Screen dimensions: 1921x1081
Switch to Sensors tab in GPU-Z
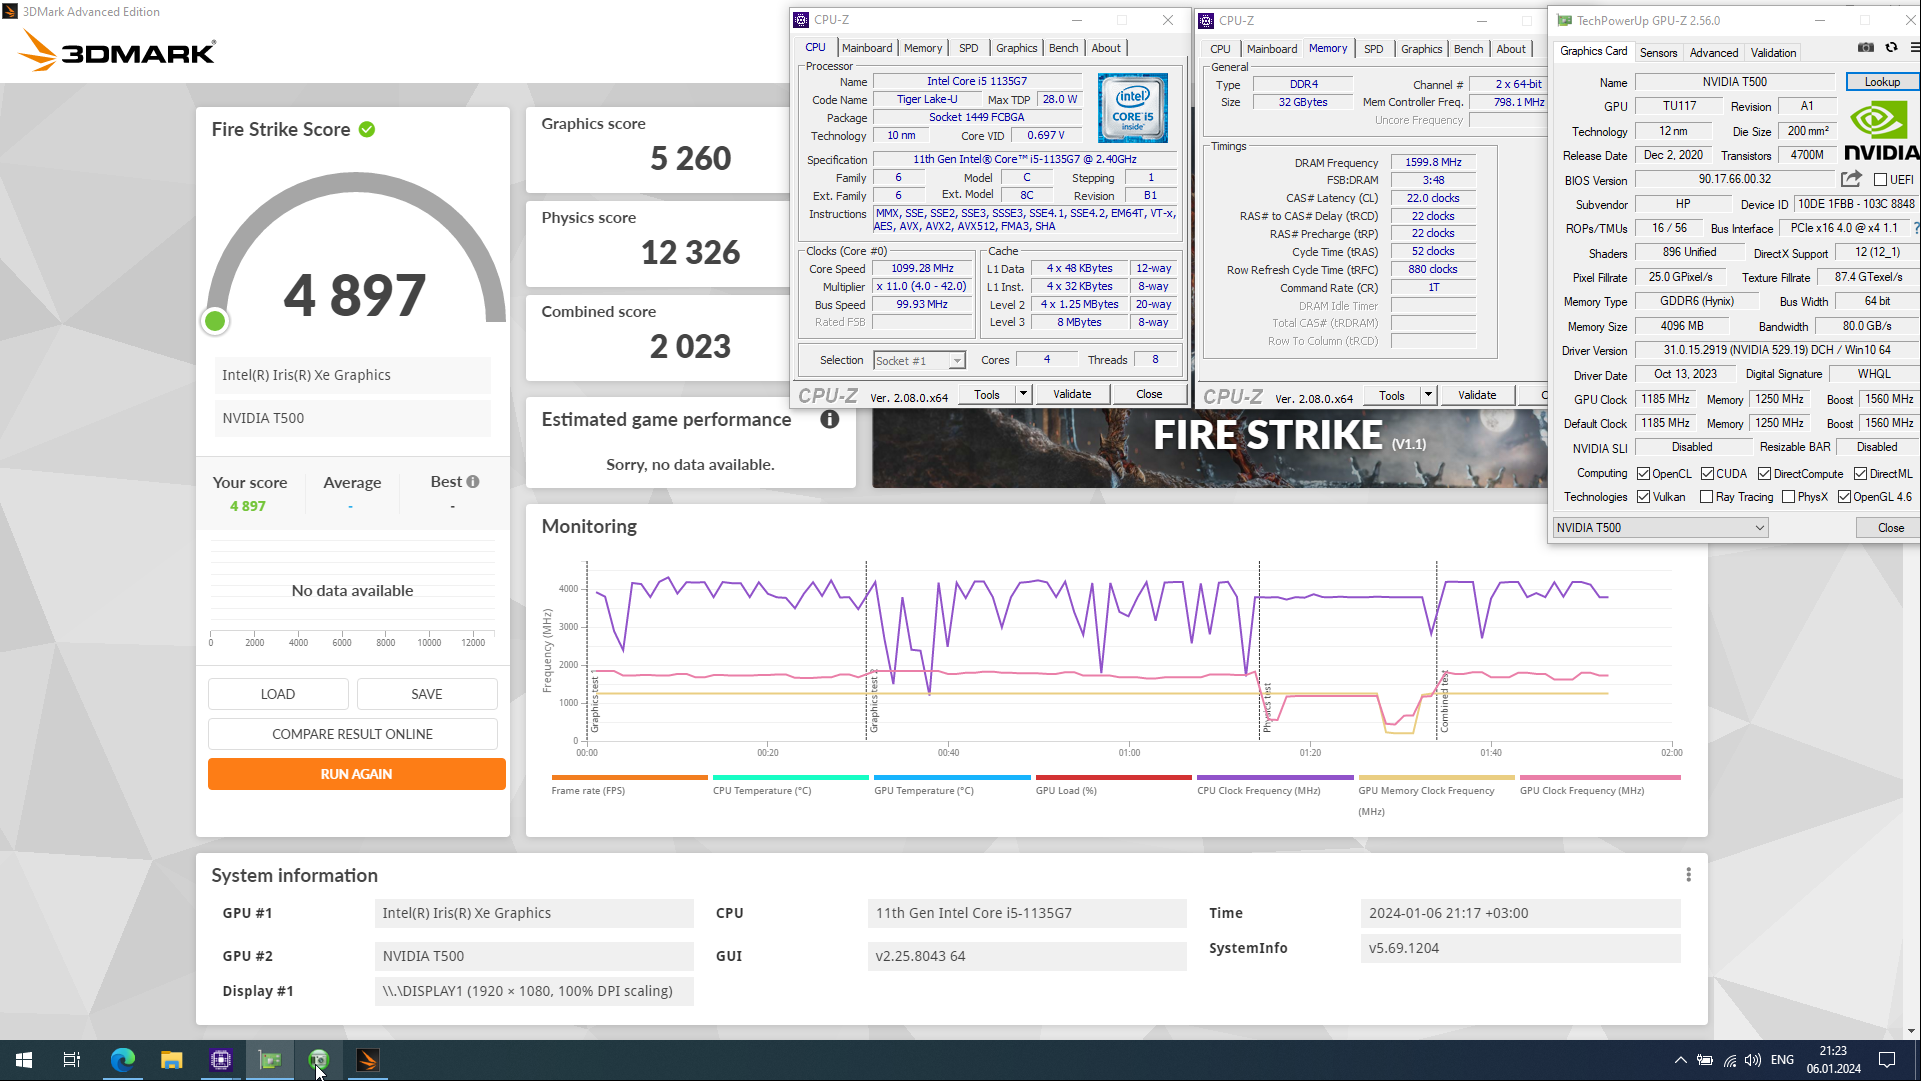coord(1658,53)
